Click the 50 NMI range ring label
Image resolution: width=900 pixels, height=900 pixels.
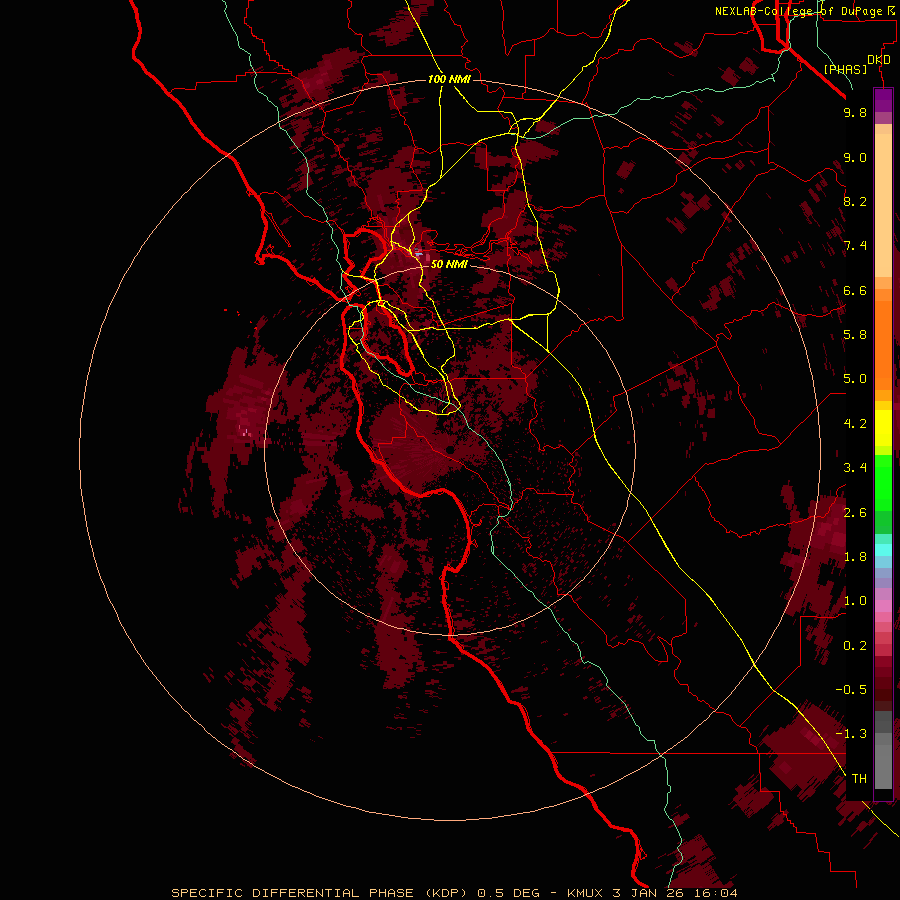(449, 264)
